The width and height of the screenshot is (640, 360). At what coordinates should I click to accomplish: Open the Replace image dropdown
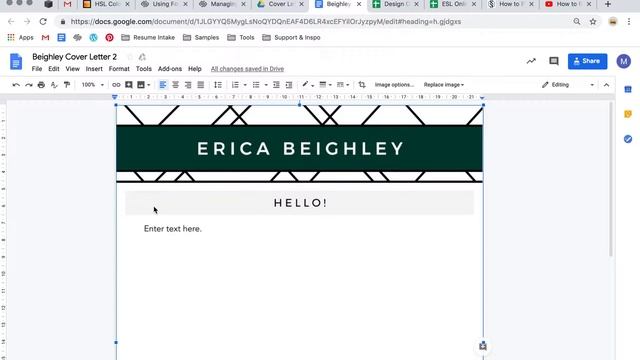(444, 85)
